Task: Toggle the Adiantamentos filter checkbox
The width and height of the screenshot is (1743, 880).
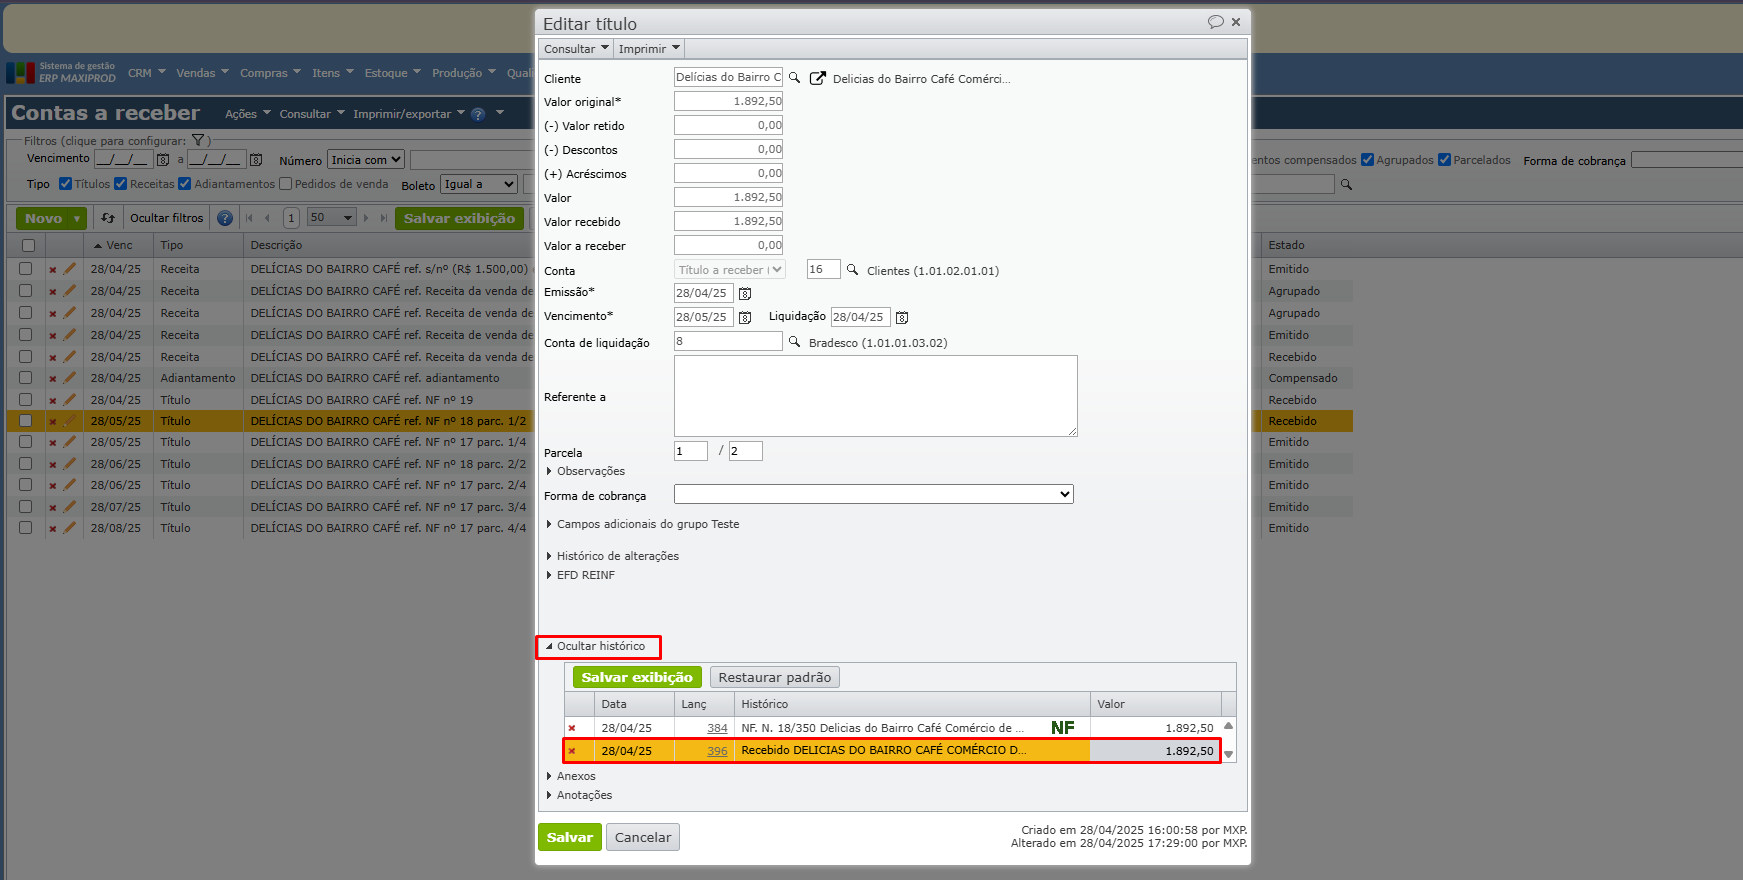Action: click(x=184, y=184)
